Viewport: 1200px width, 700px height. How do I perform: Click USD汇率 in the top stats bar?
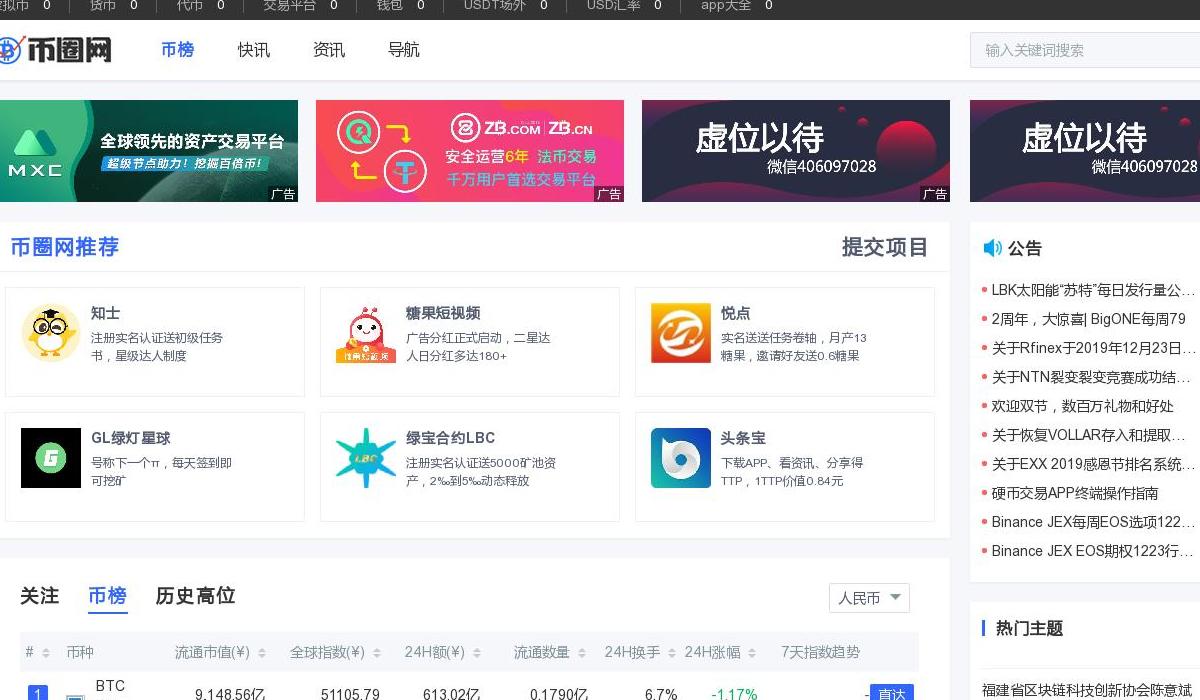613,5
